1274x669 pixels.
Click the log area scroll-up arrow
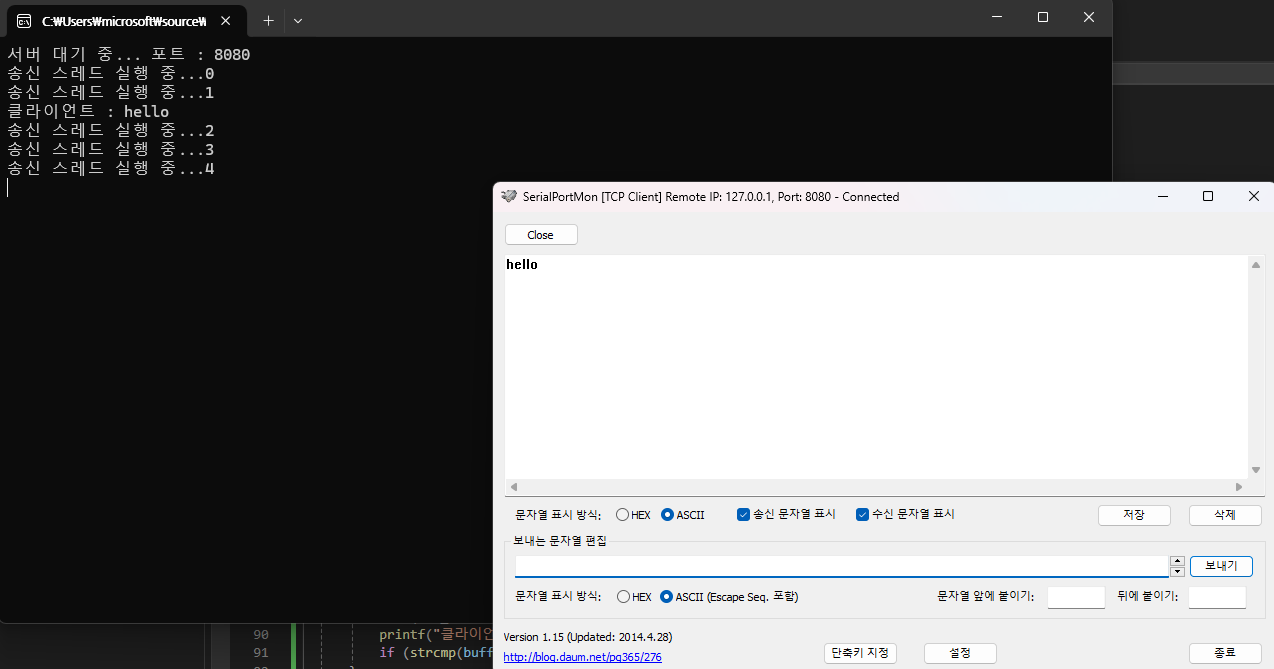click(1256, 265)
